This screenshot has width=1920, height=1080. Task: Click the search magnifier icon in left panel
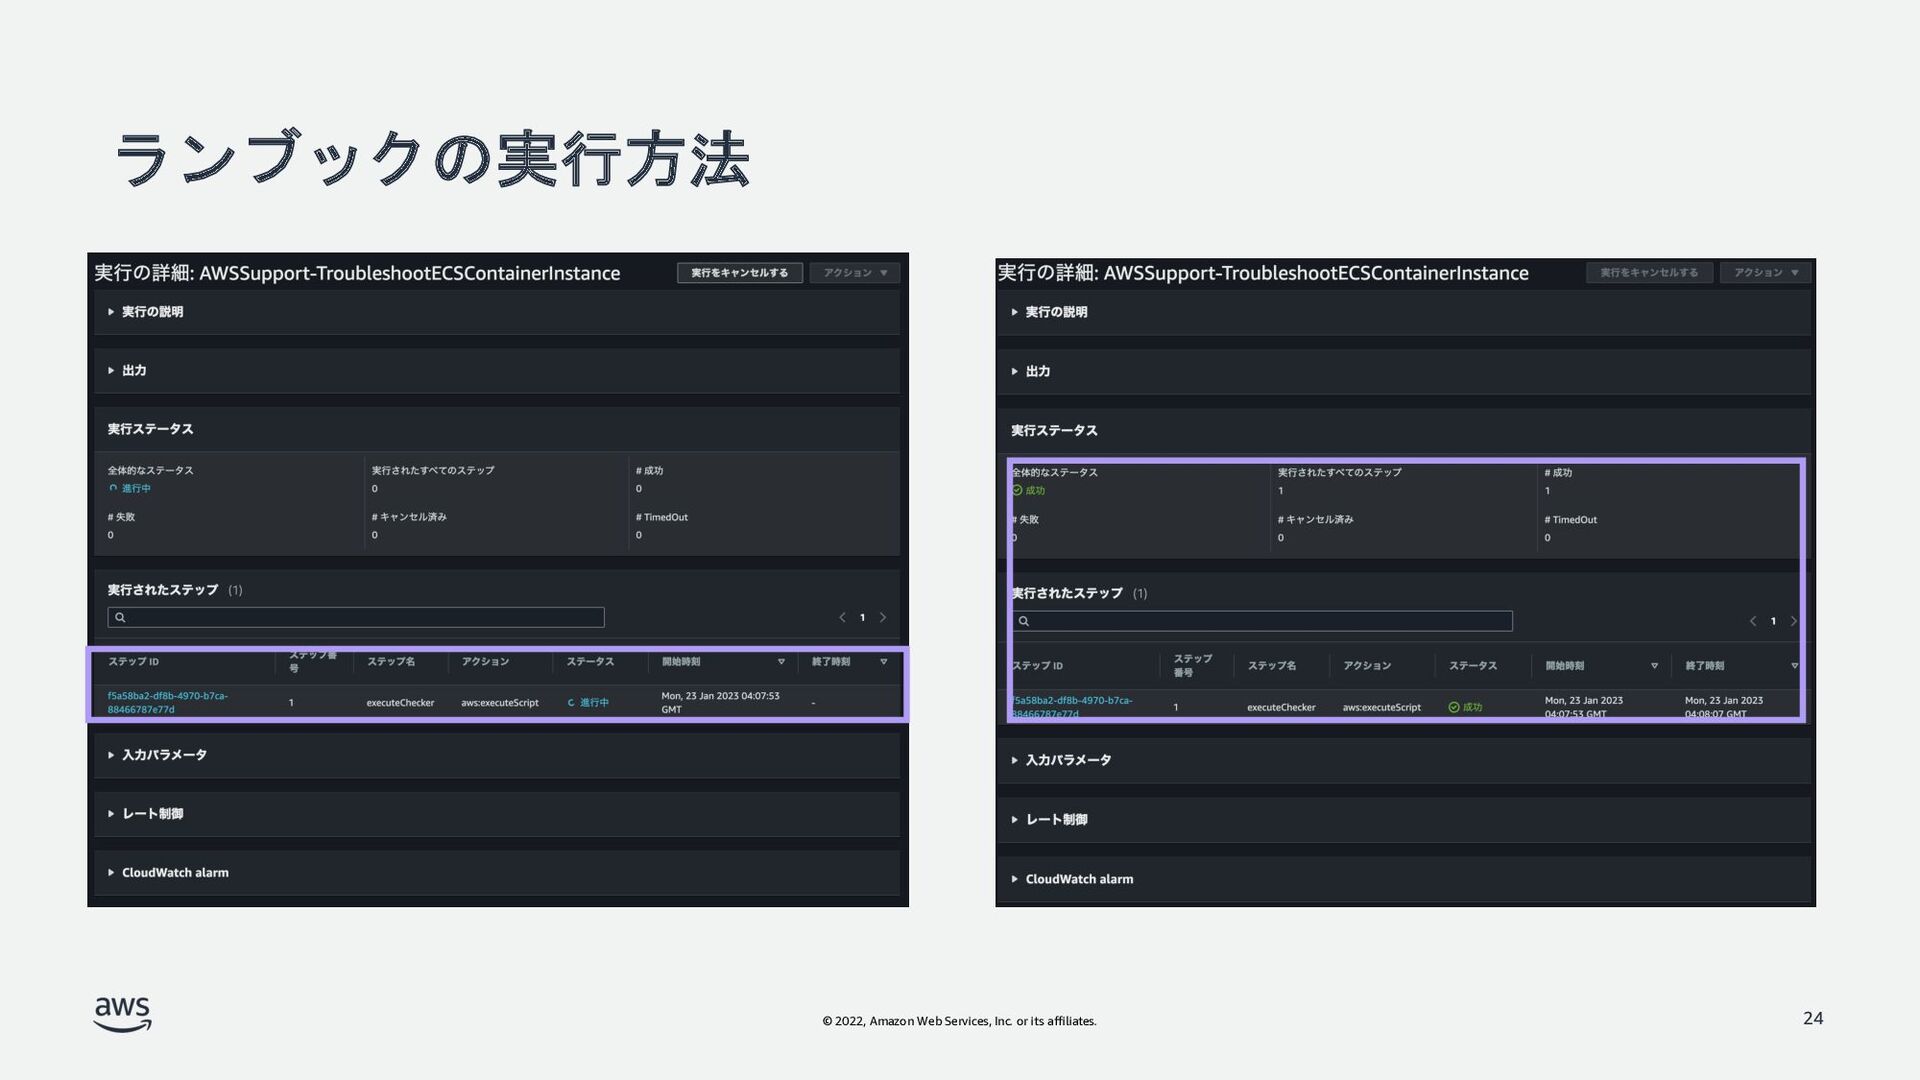click(120, 618)
